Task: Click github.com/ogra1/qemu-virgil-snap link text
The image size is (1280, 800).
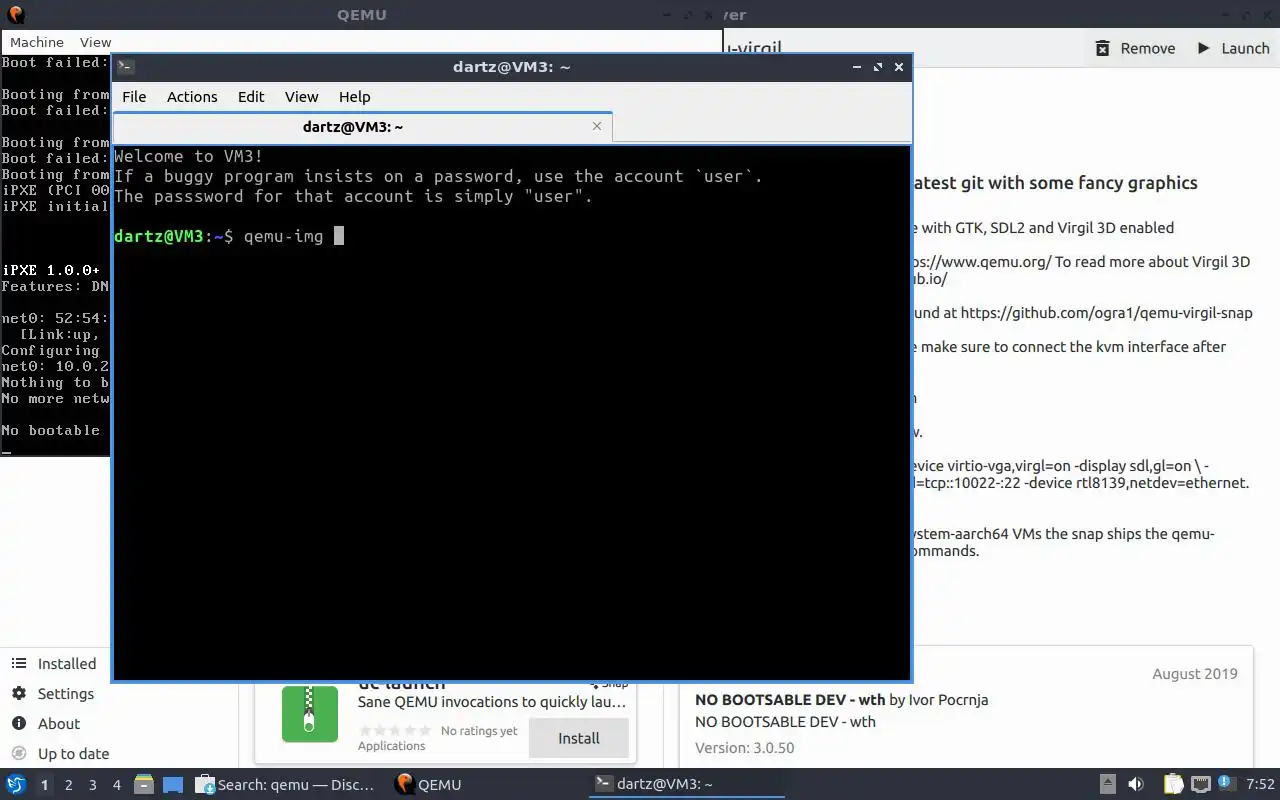Action: coord(1106,313)
